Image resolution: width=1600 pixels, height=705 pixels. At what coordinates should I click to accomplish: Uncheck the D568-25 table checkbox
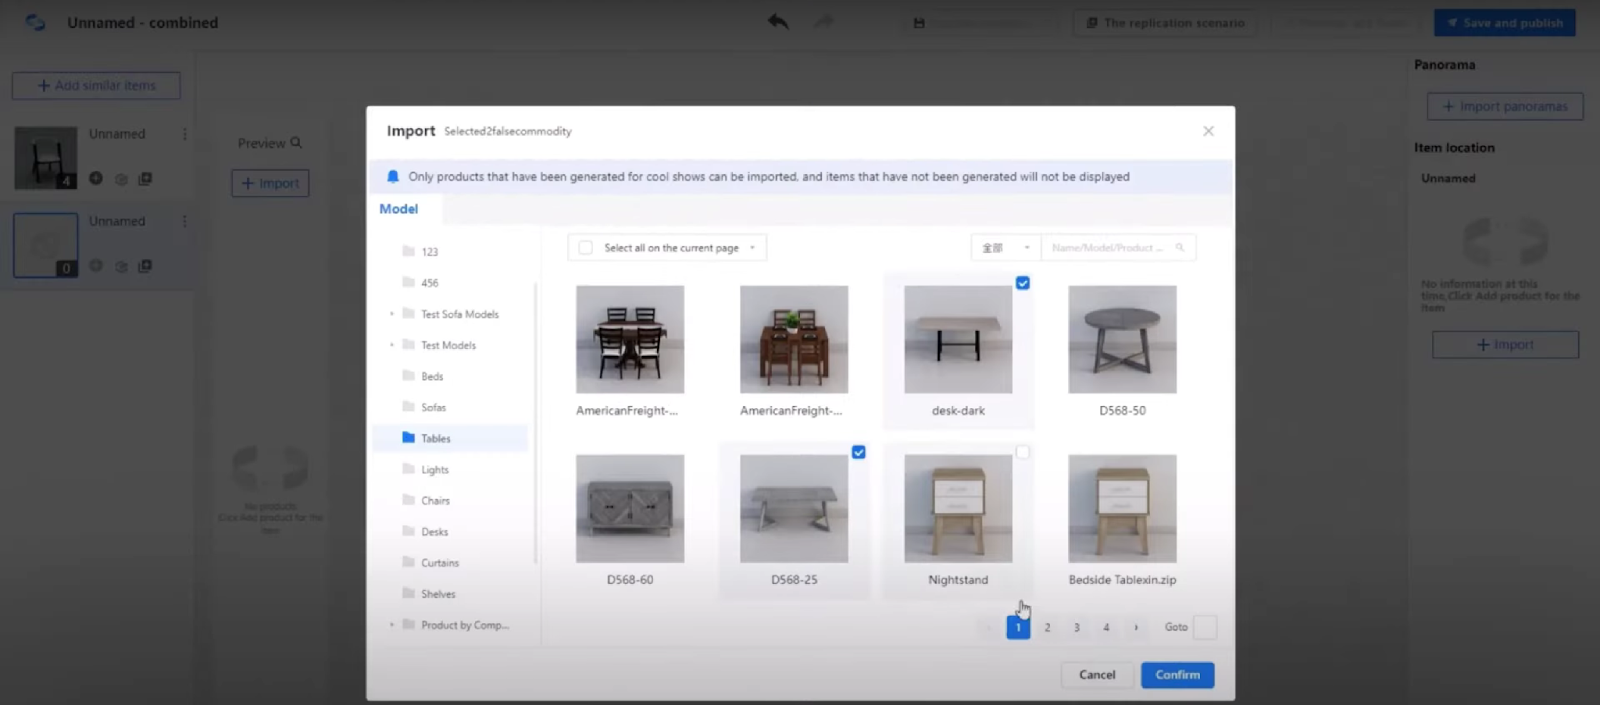[x=858, y=452]
